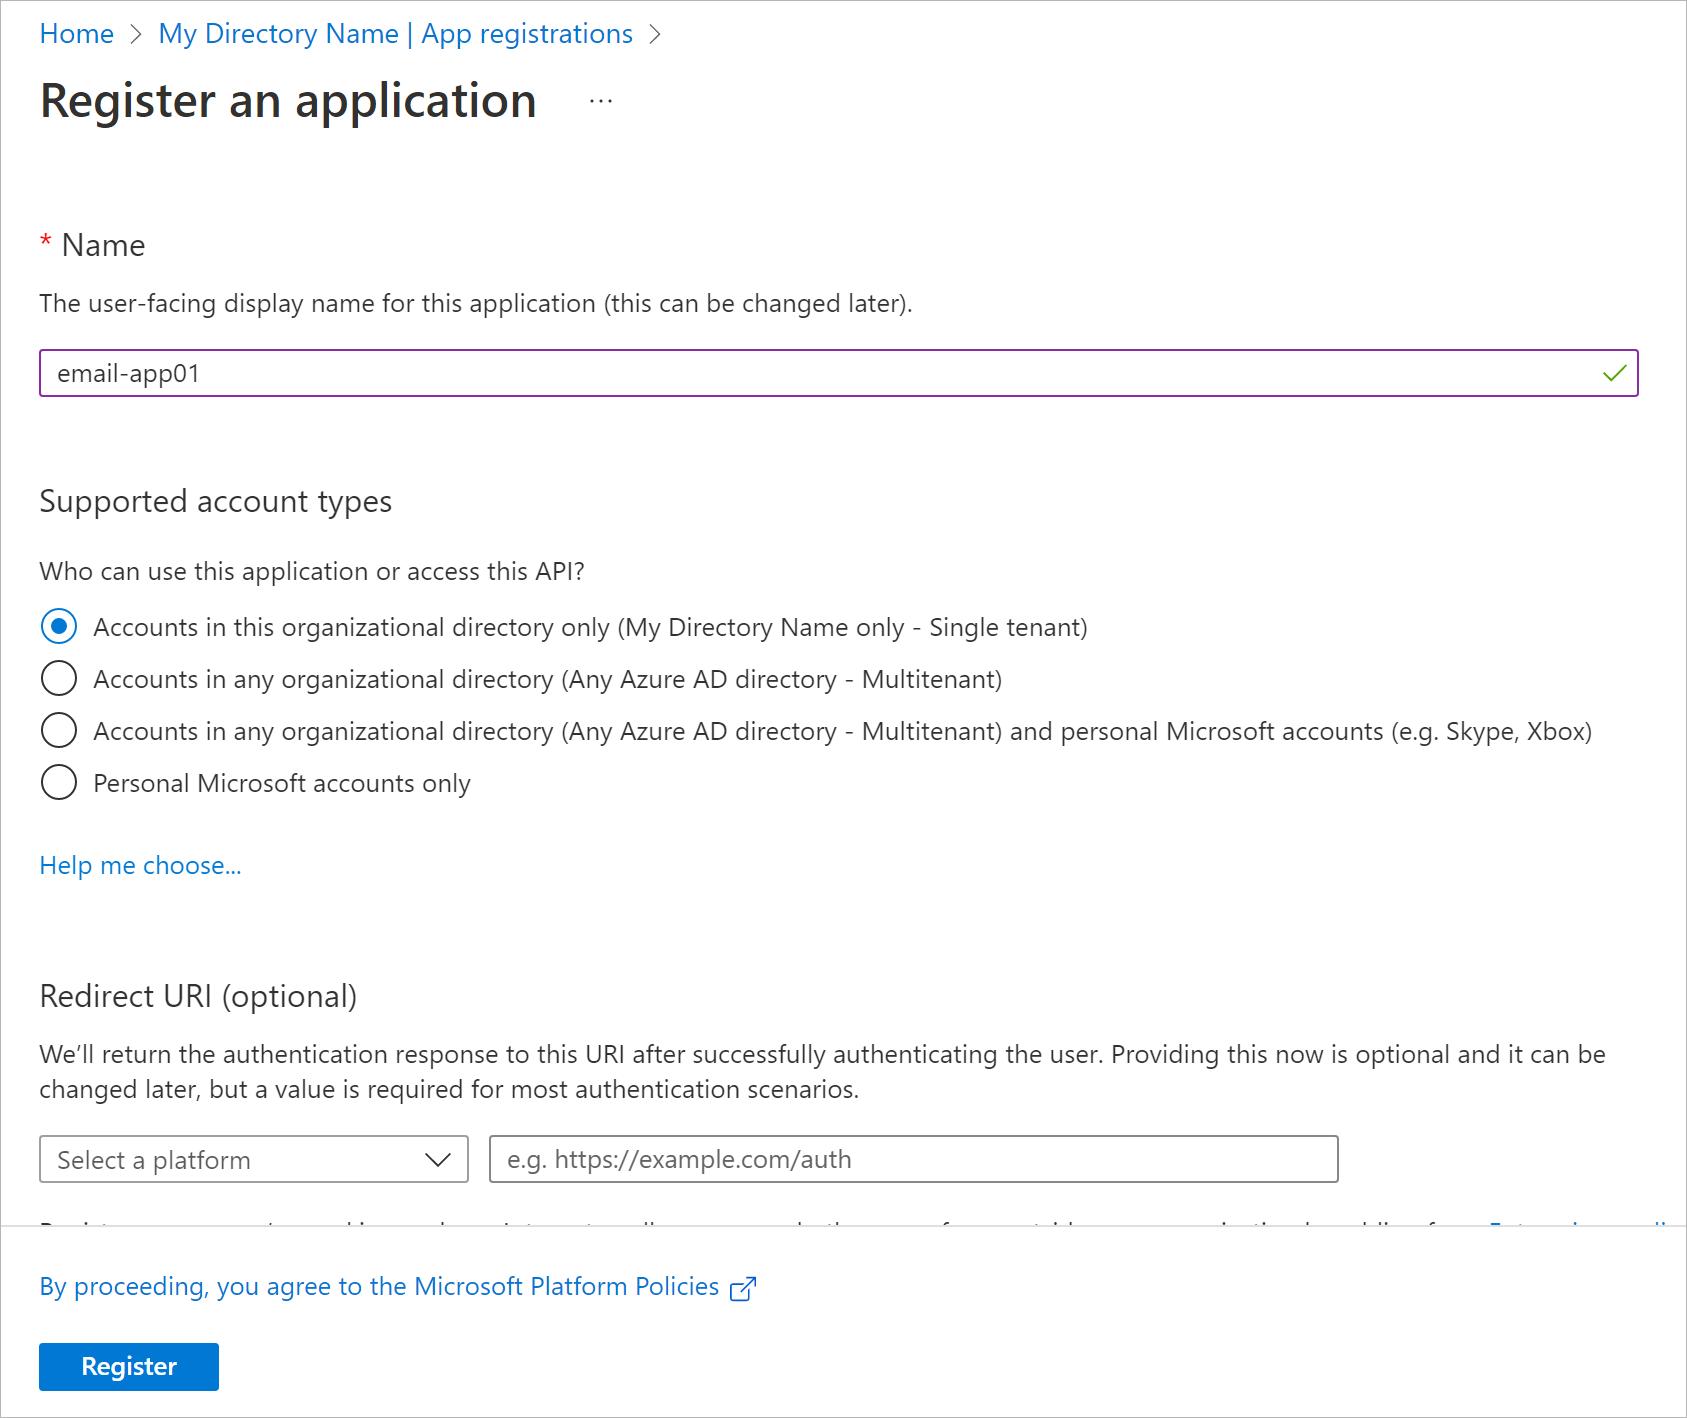Select "Accounts in any organizational directory - Multitenant"
1687x1418 pixels.
tap(59, 678)
